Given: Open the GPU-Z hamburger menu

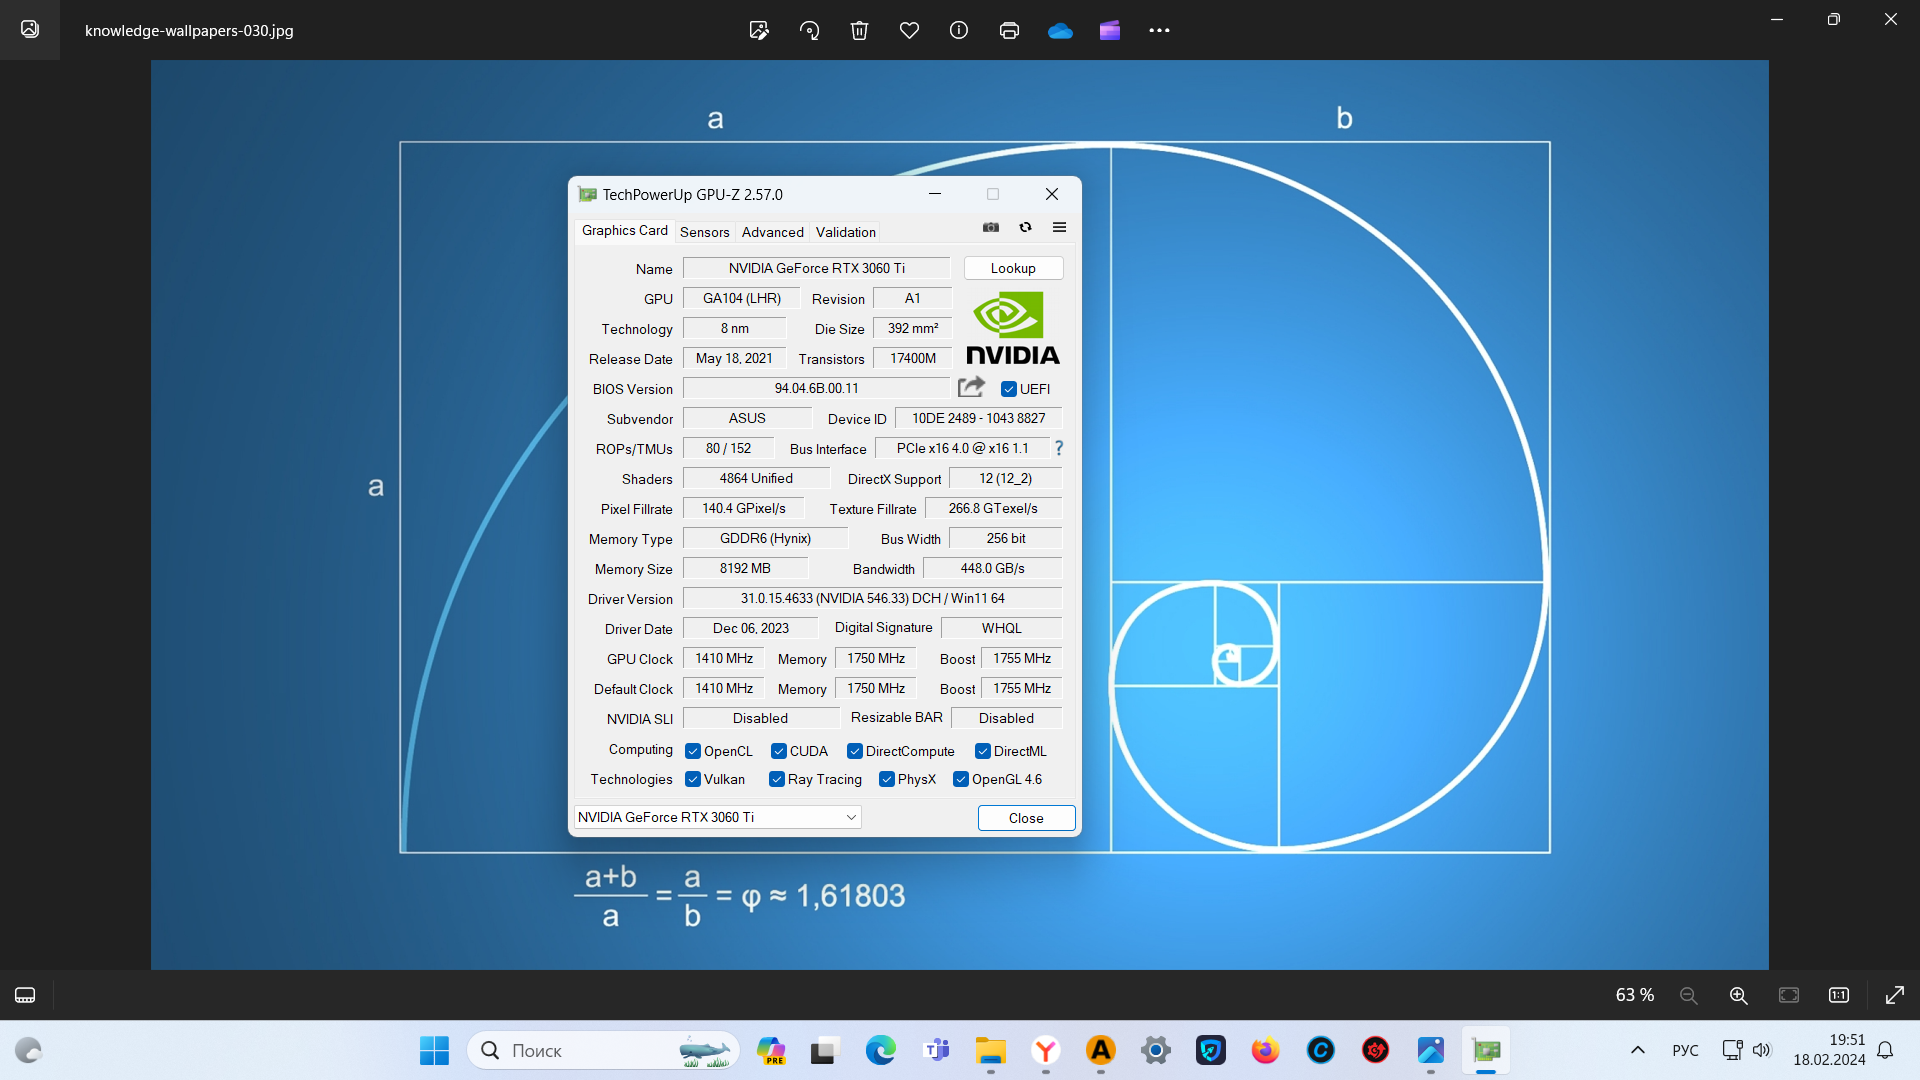Looking at the screenshot, I should coord(1059,227).
